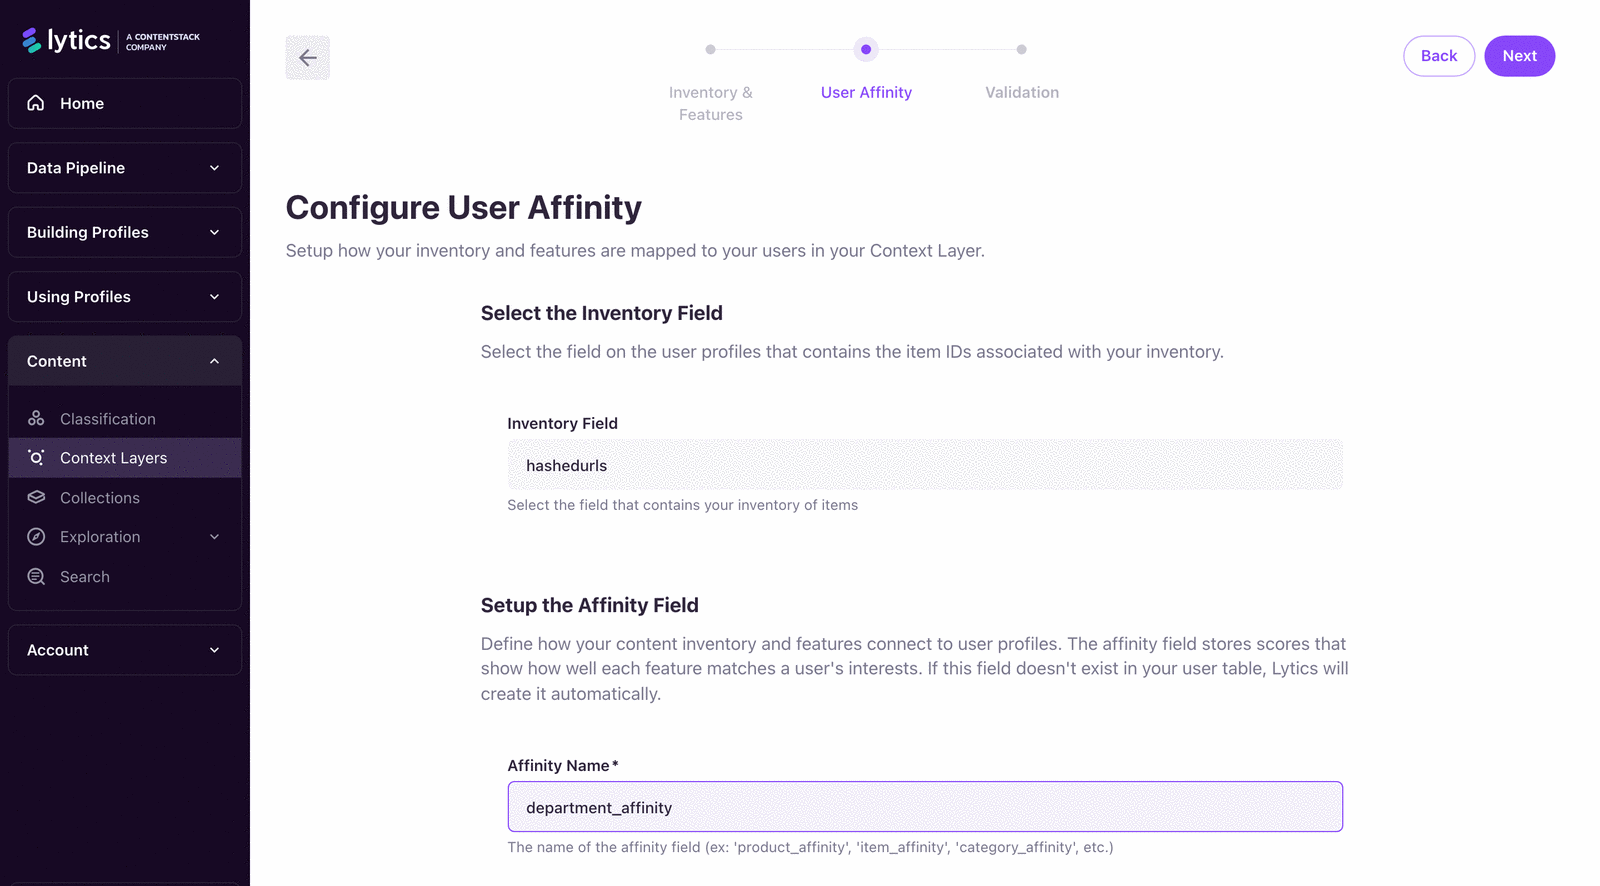
Task: Click the Exploration compass icon
Action: tap(36, 537)
